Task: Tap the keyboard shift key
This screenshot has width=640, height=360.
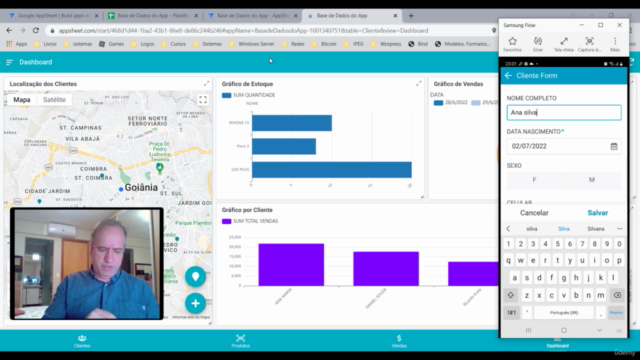Action: pyautogui.click(x=511, y=295)
